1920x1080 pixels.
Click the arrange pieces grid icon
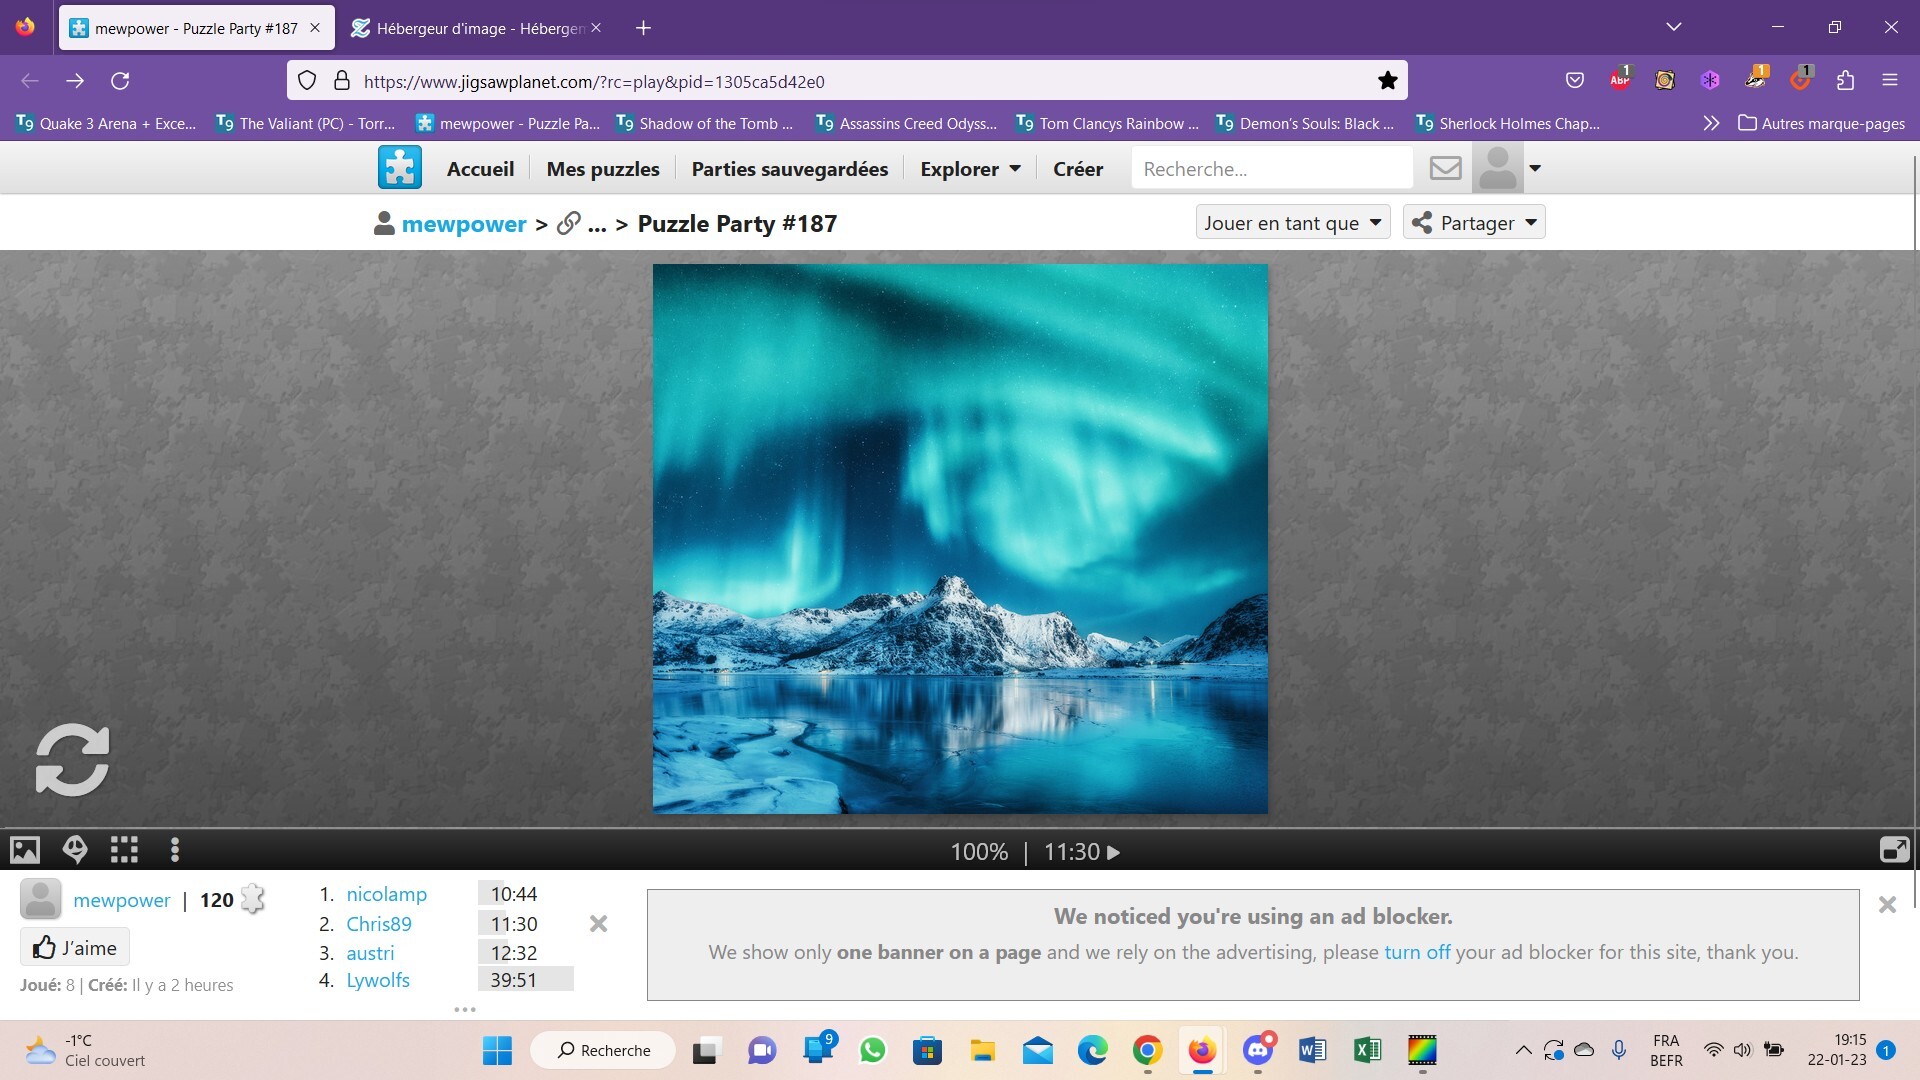click(124, 850)
